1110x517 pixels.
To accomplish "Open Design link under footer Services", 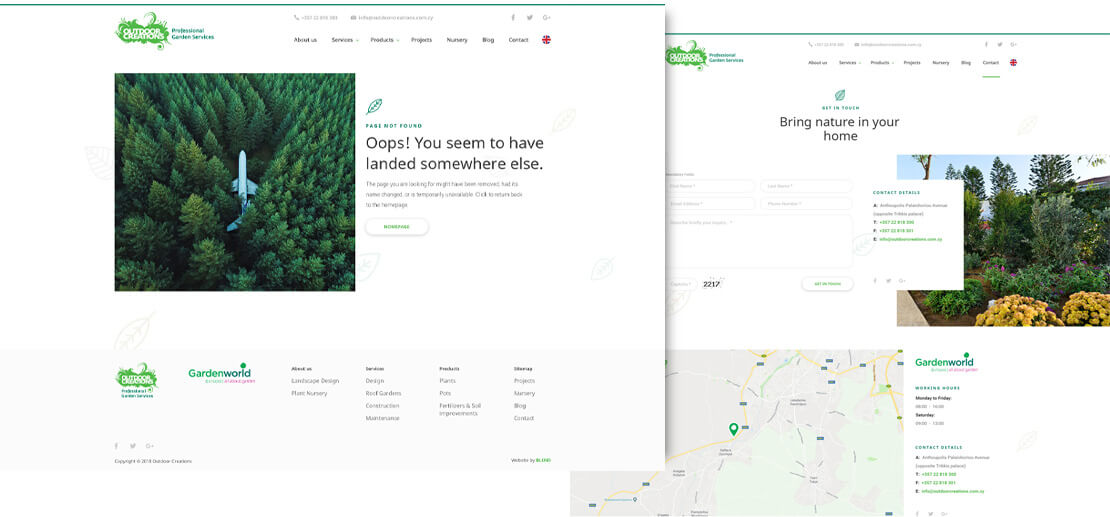I will 374,381.
